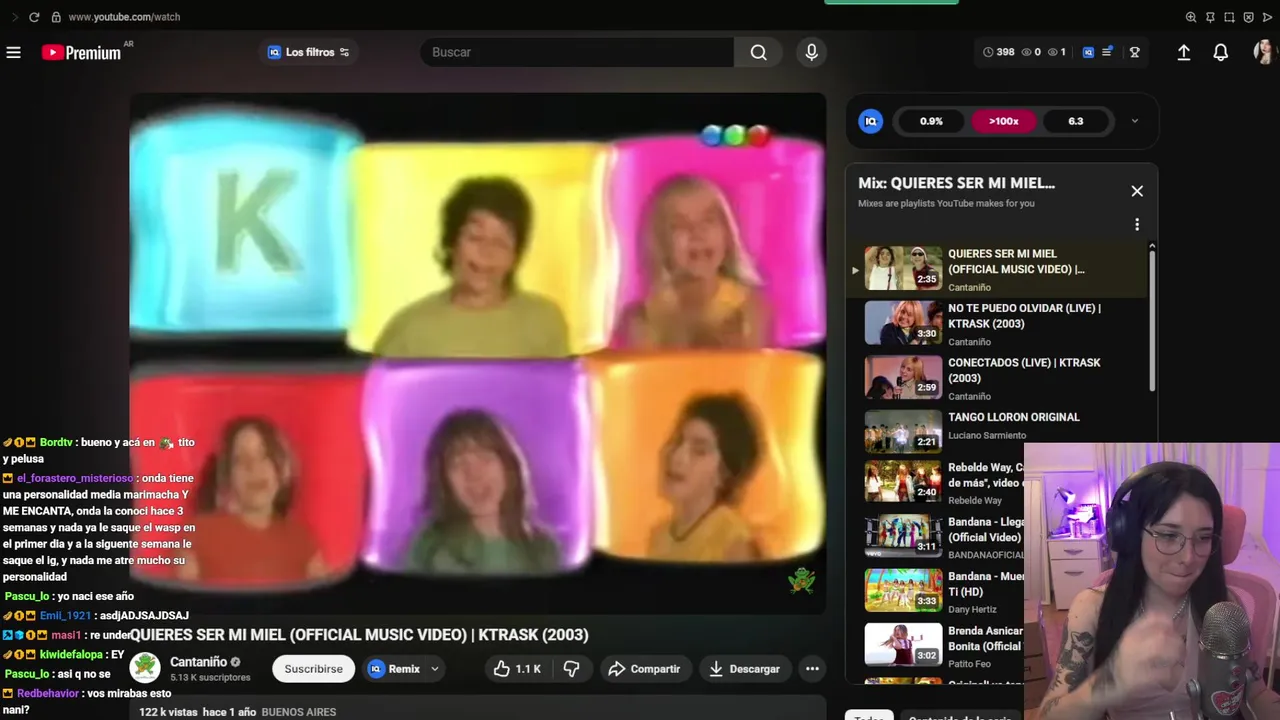The height and width of the screenshot is (720, 1280).
Task: Open the Remix dropdown arrow
Action: tap(435, 669)
